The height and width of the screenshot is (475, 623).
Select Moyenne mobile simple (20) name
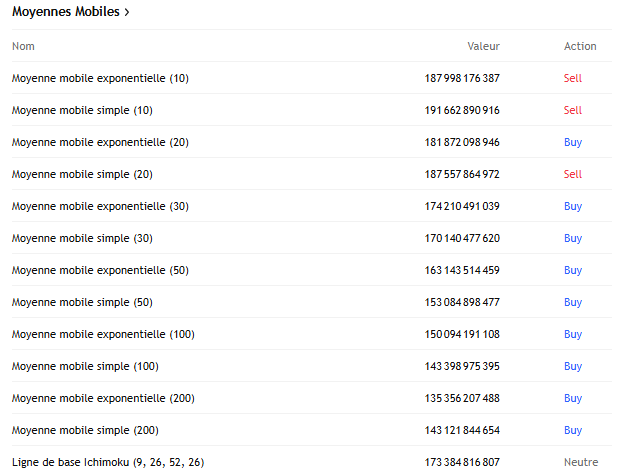(x=82, y=174)
